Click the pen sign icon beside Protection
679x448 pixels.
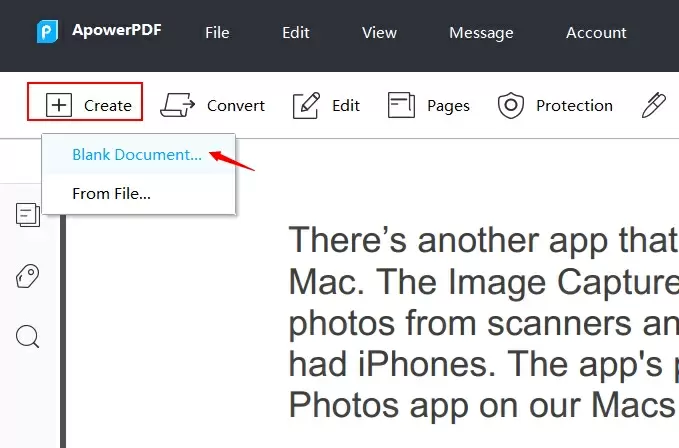[x=653, y=105]
